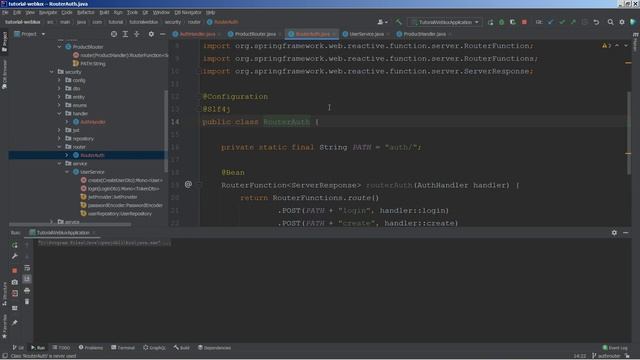Click Run with Coverage icon in toolbar
The height and width of the screenshot is (360, 640).
[x=513, y=22]
